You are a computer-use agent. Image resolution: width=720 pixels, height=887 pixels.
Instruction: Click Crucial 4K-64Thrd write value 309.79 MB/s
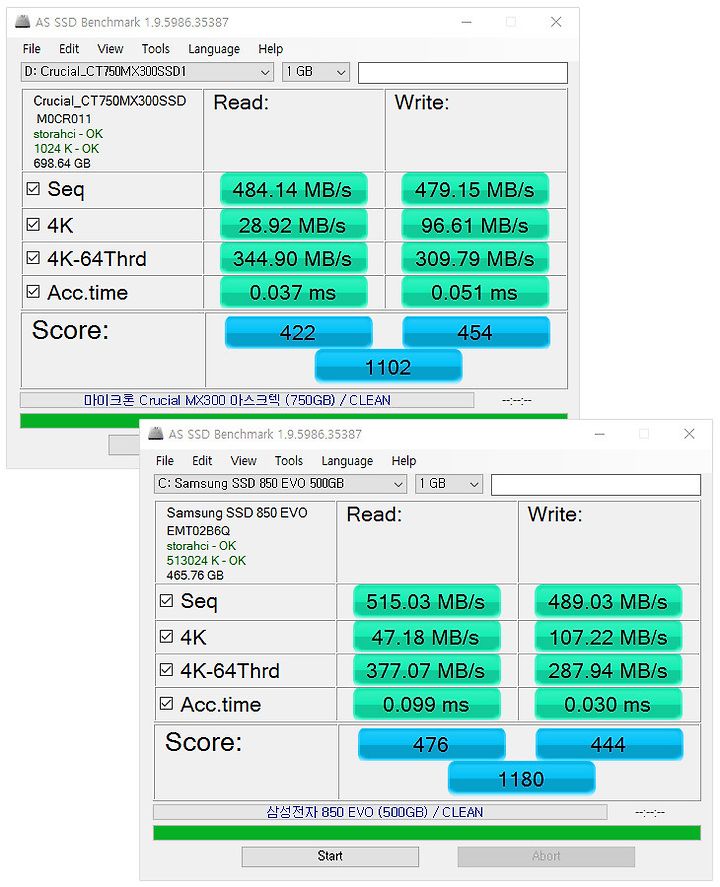(475, 258)
